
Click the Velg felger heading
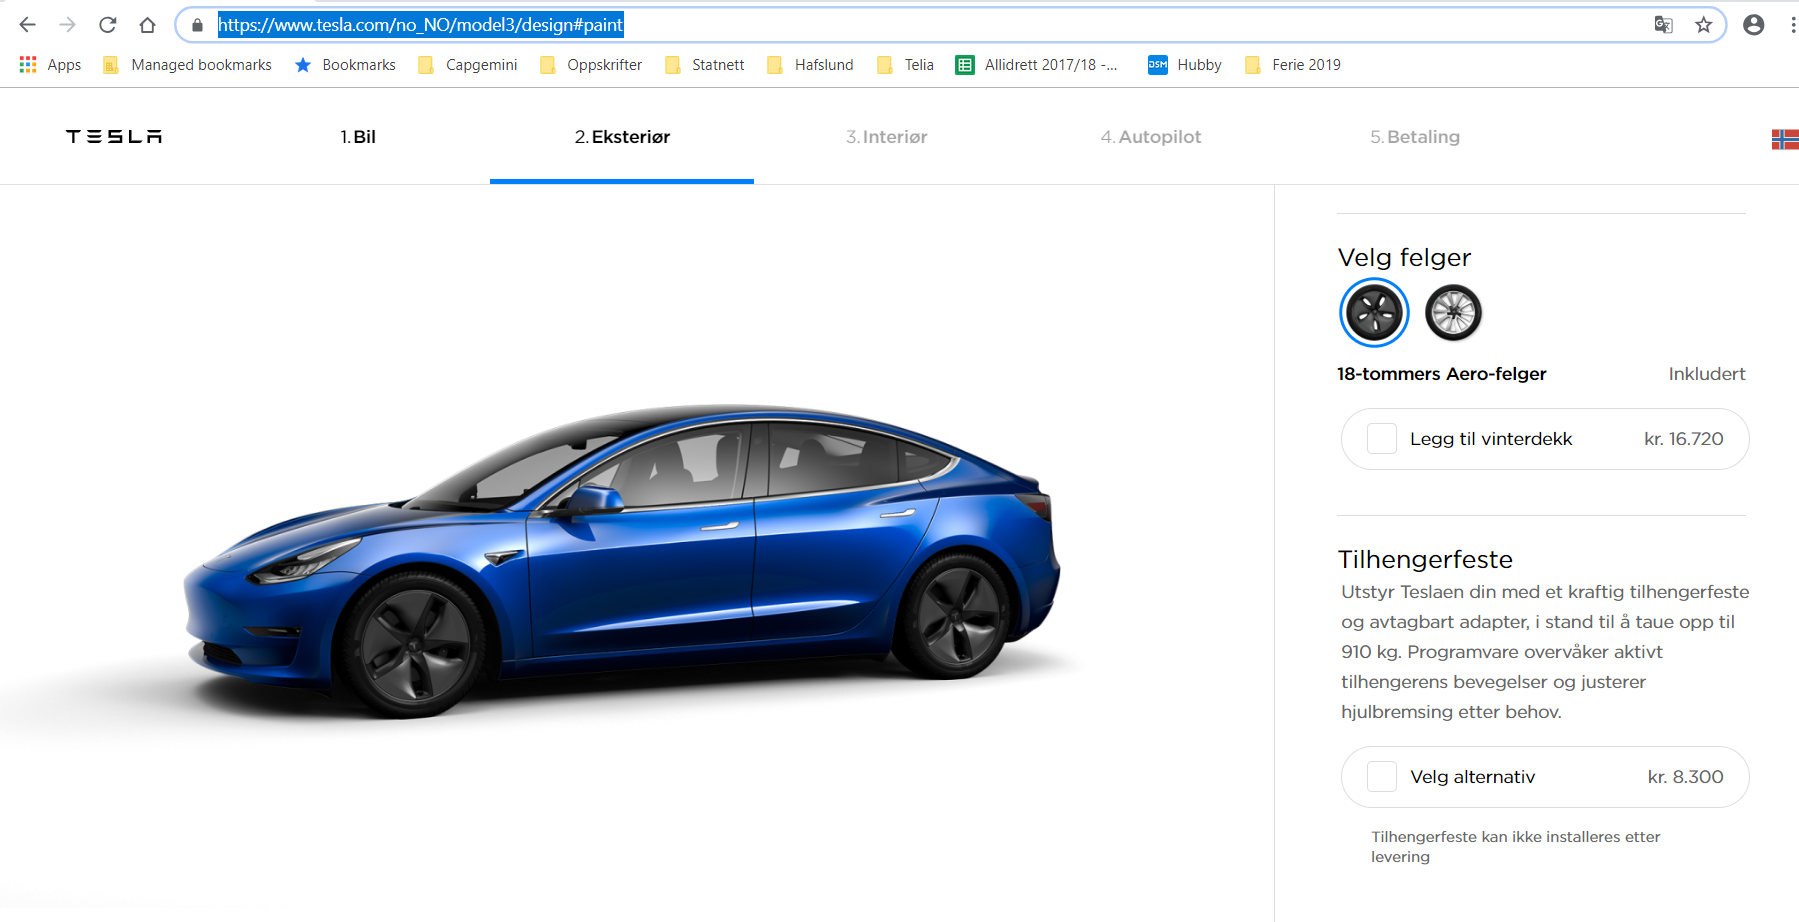pyautogui.click(x=1404, y=258)
